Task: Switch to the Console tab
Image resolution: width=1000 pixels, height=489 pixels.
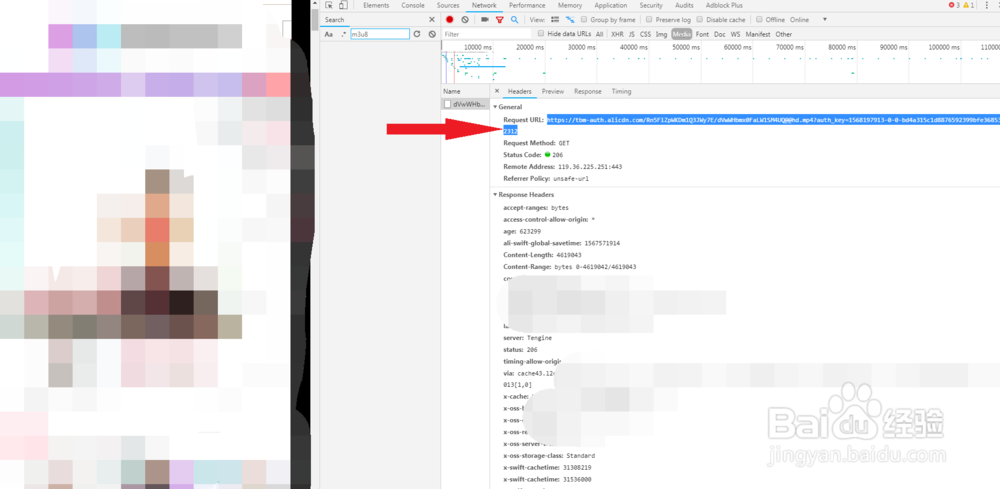Action: click(x=413, y=5)
